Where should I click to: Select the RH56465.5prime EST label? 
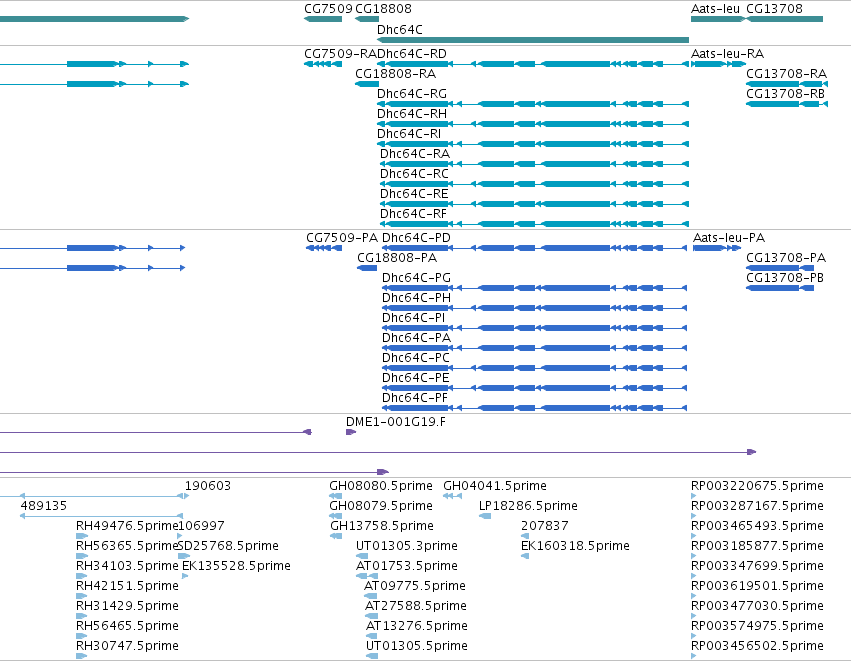(127, 626)
